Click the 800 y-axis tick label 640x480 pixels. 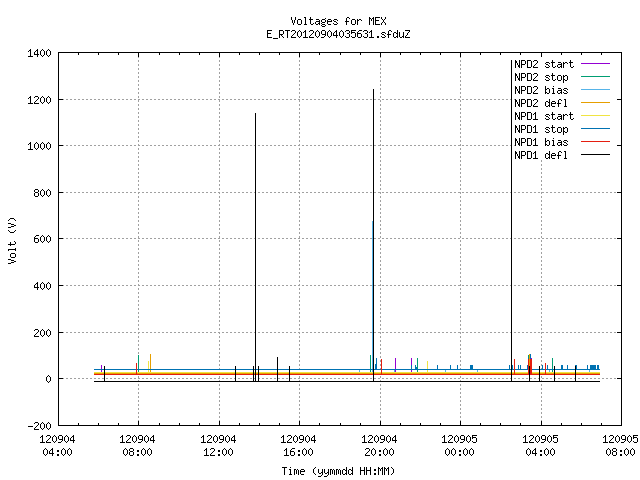[42, 193]
